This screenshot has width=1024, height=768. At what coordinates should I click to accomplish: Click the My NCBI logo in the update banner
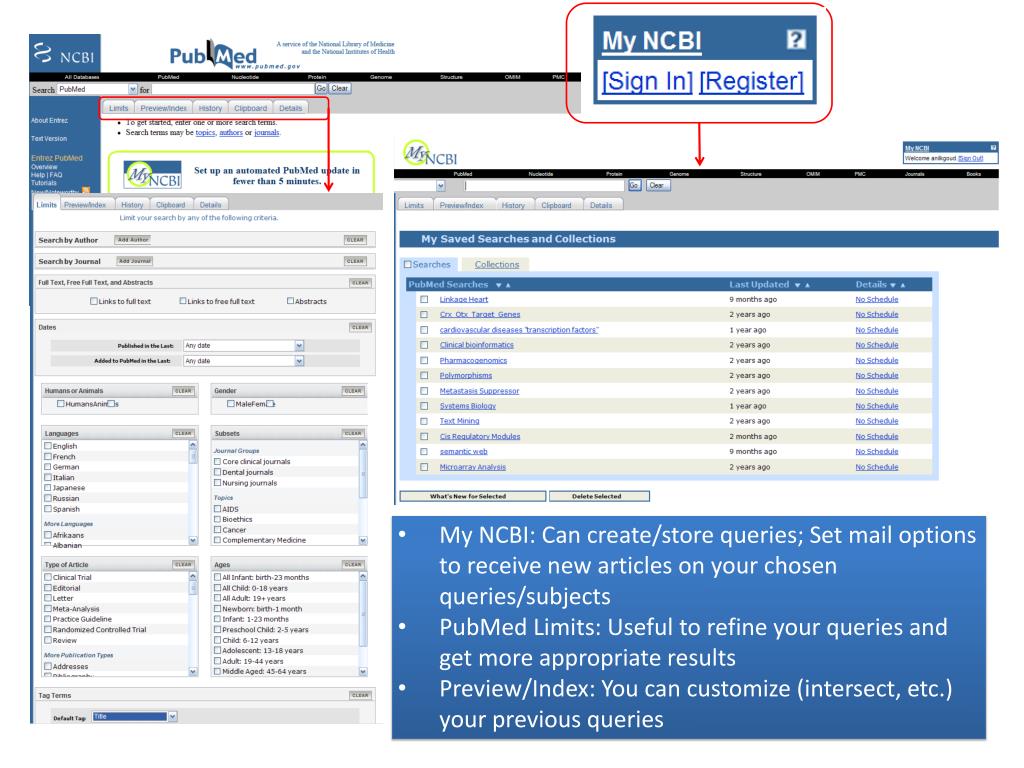[x=153, y=176]
